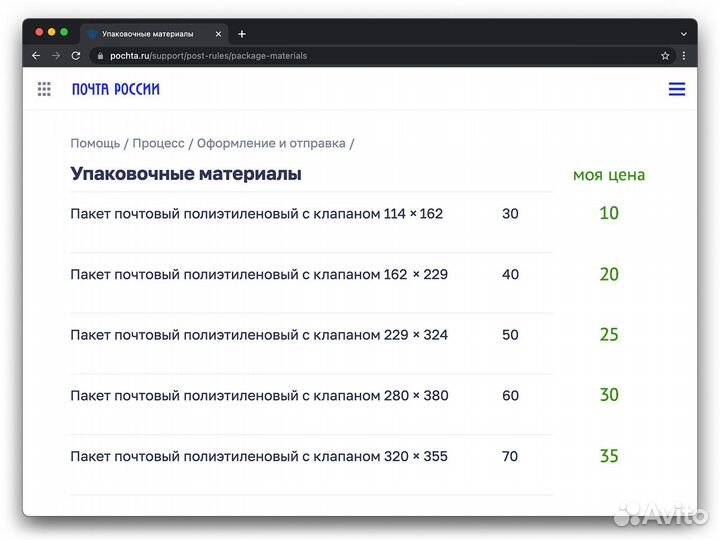Bookmark this page with the star icon
Screen dimensions: 720x540
(665, 56)
